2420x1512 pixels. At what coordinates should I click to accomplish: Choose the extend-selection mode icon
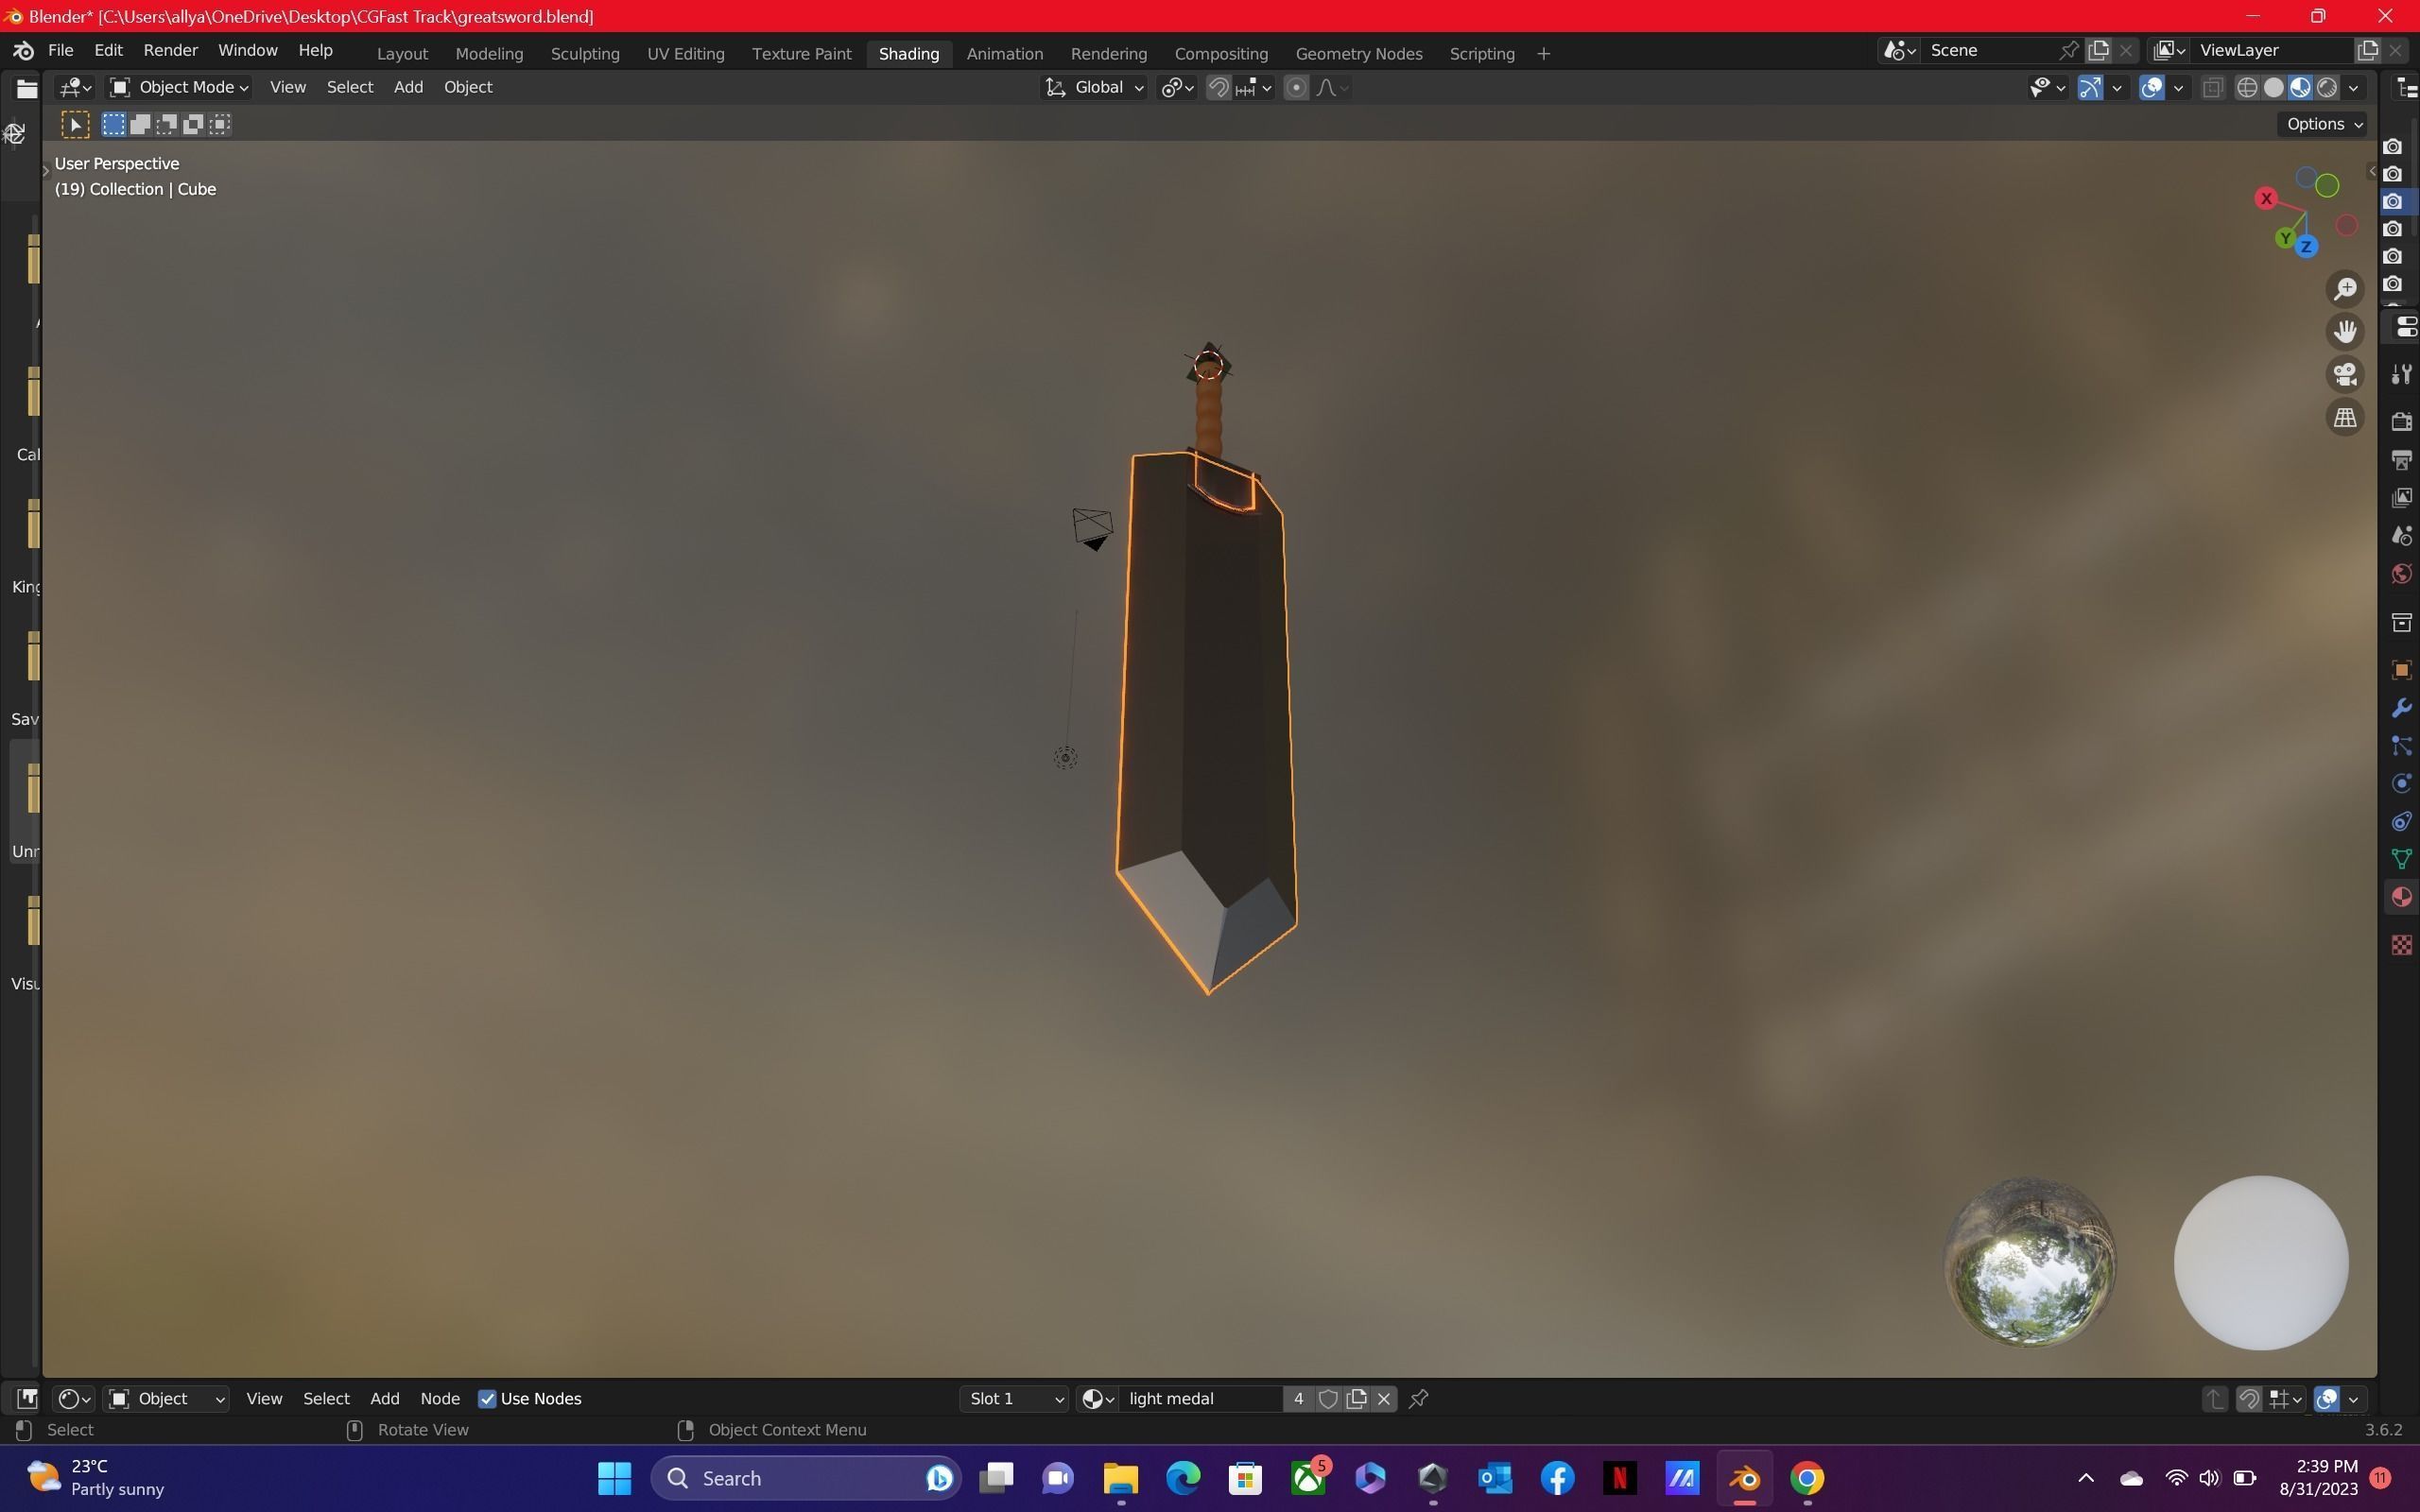coord(140,124)
